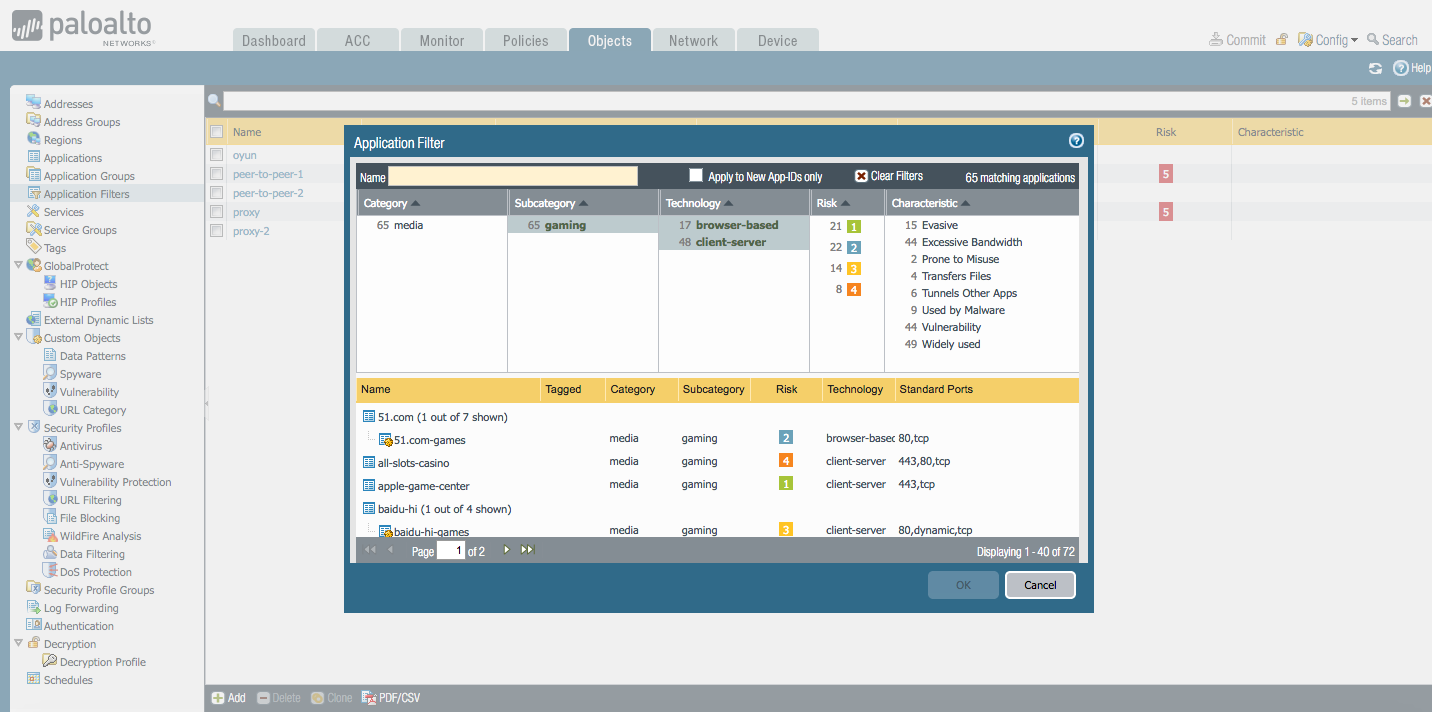Jump to last page in dialog pager
The image size is (1432, 712).
[528, 550]
